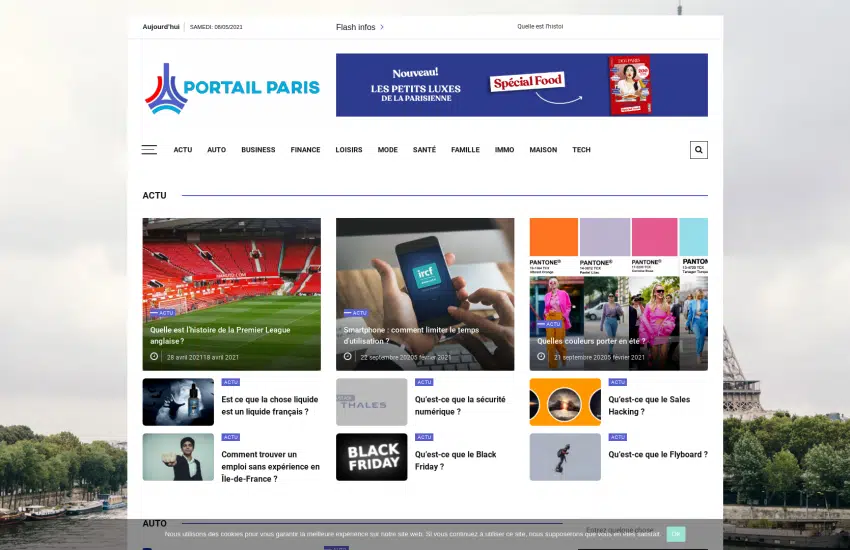Click the ACTU tag on smartphone article

tap(356, 313)
